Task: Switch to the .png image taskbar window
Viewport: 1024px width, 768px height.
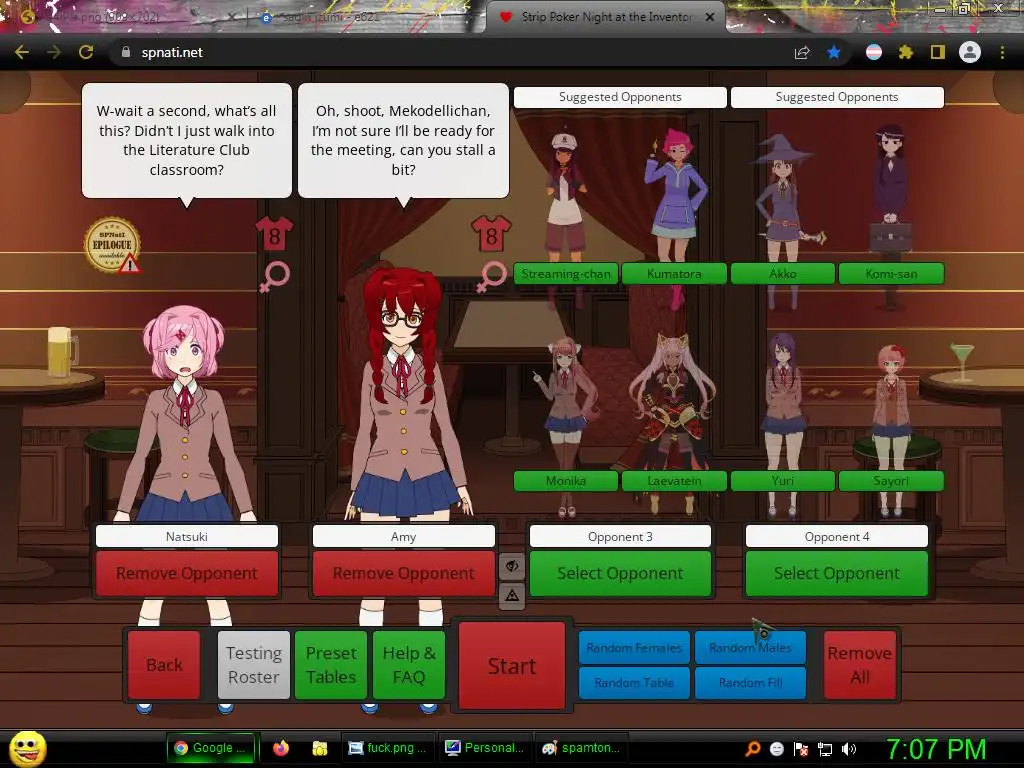Action: [387, 748]
